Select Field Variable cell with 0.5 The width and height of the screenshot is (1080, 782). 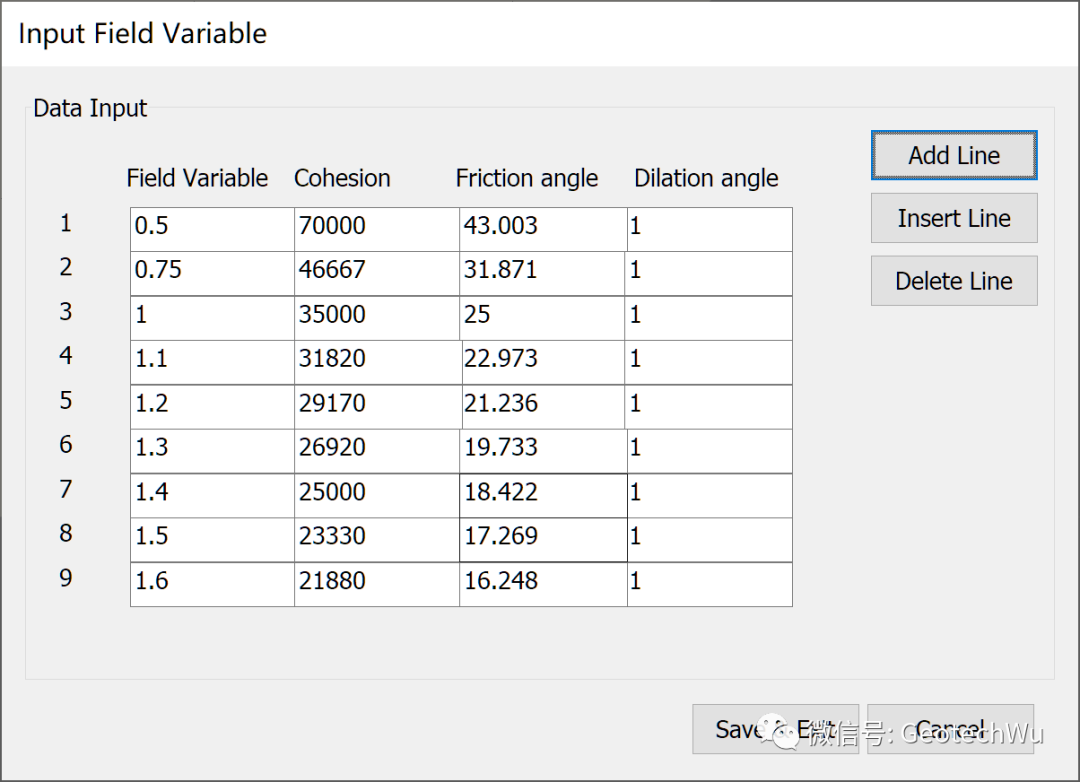[212, 229]
